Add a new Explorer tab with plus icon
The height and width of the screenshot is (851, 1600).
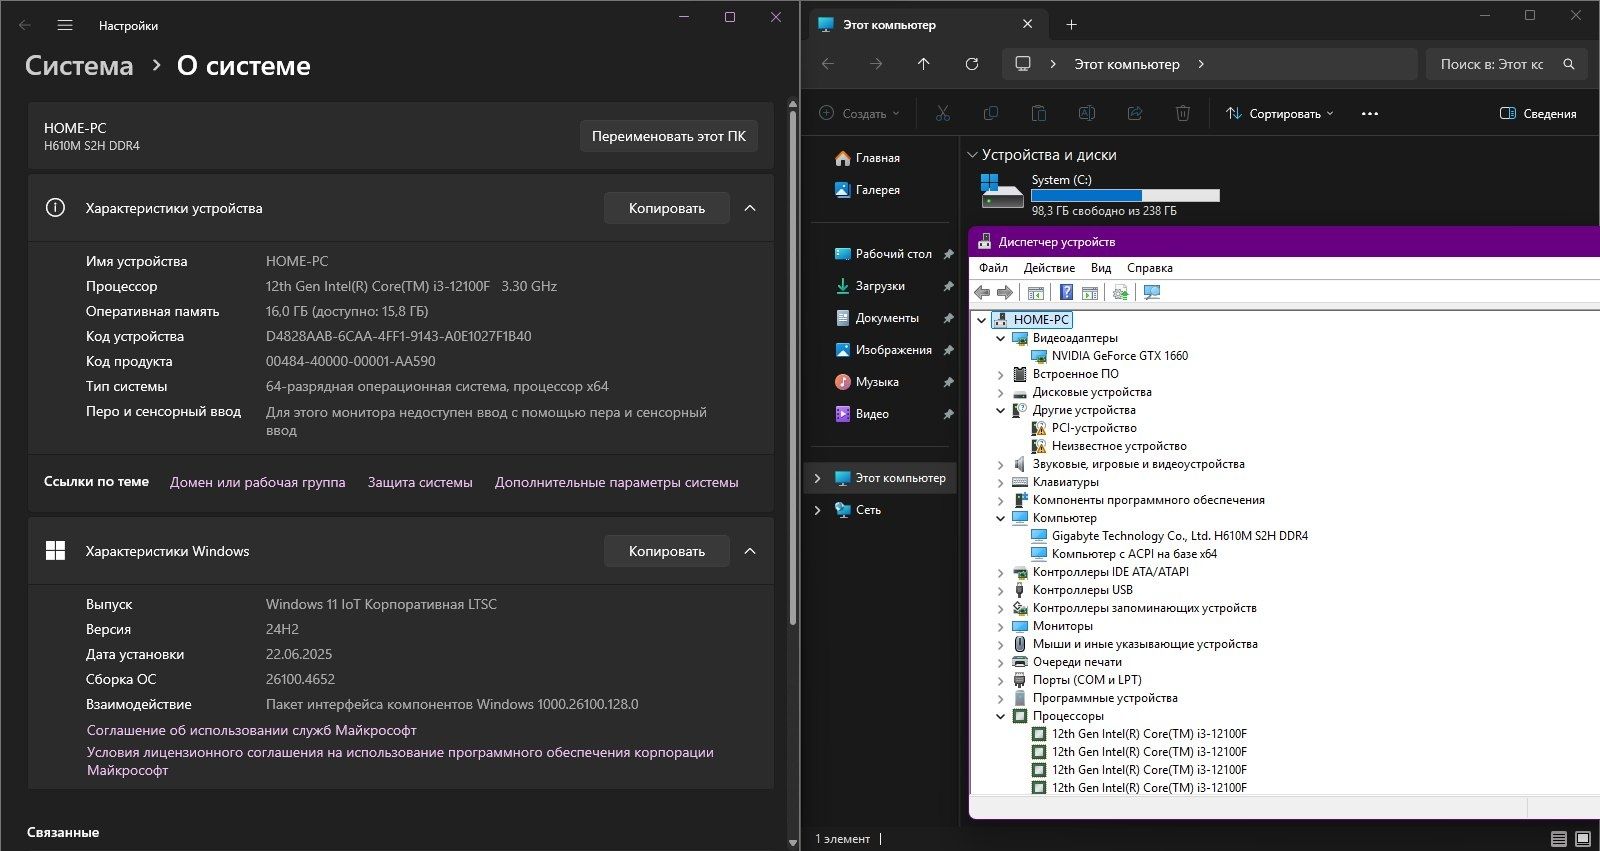click(x=1071, y=24)
